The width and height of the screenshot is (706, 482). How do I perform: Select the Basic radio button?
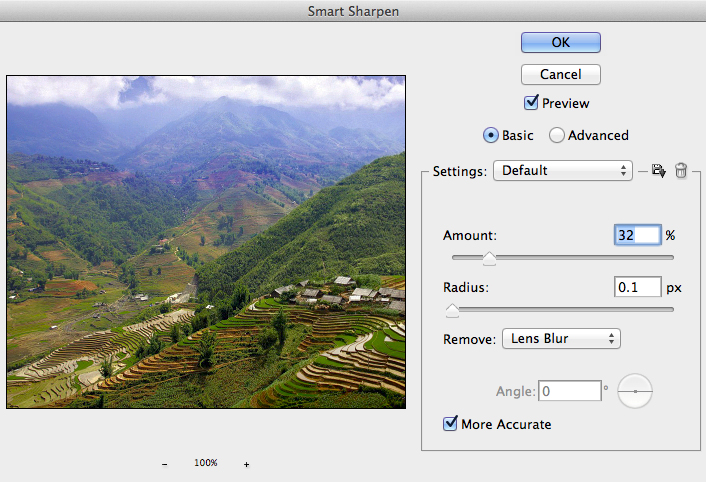tap(490, 135)
